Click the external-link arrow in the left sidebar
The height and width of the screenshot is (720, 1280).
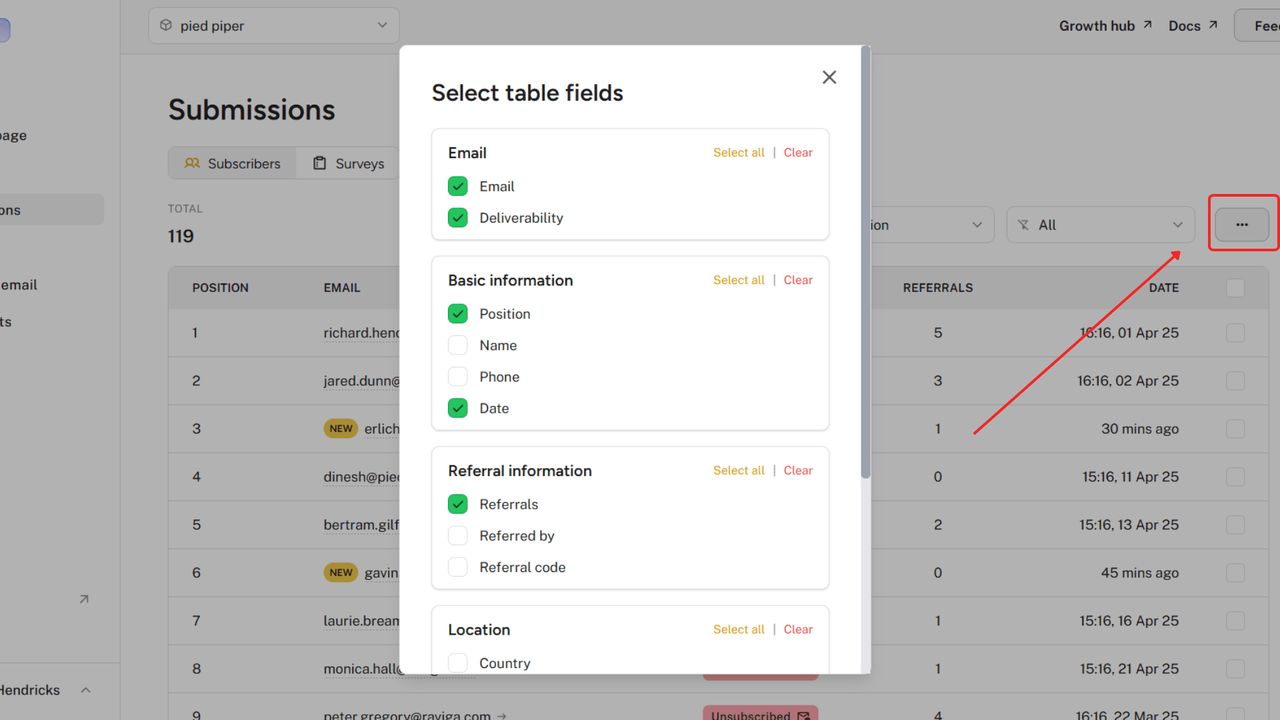[84, 598]
